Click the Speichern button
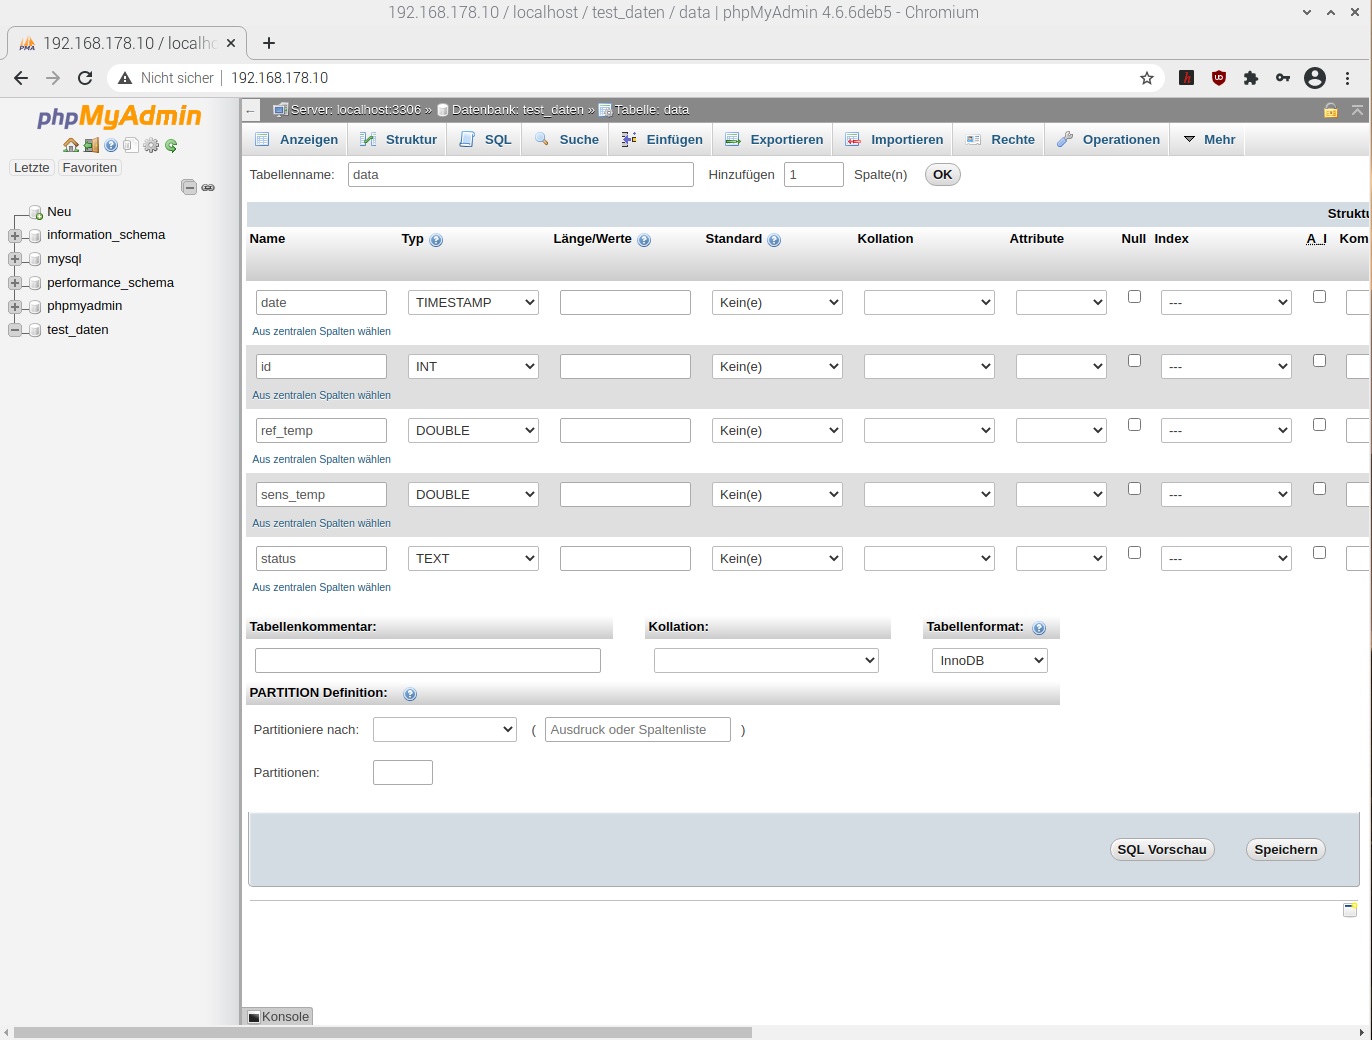 coord(1285,850)
